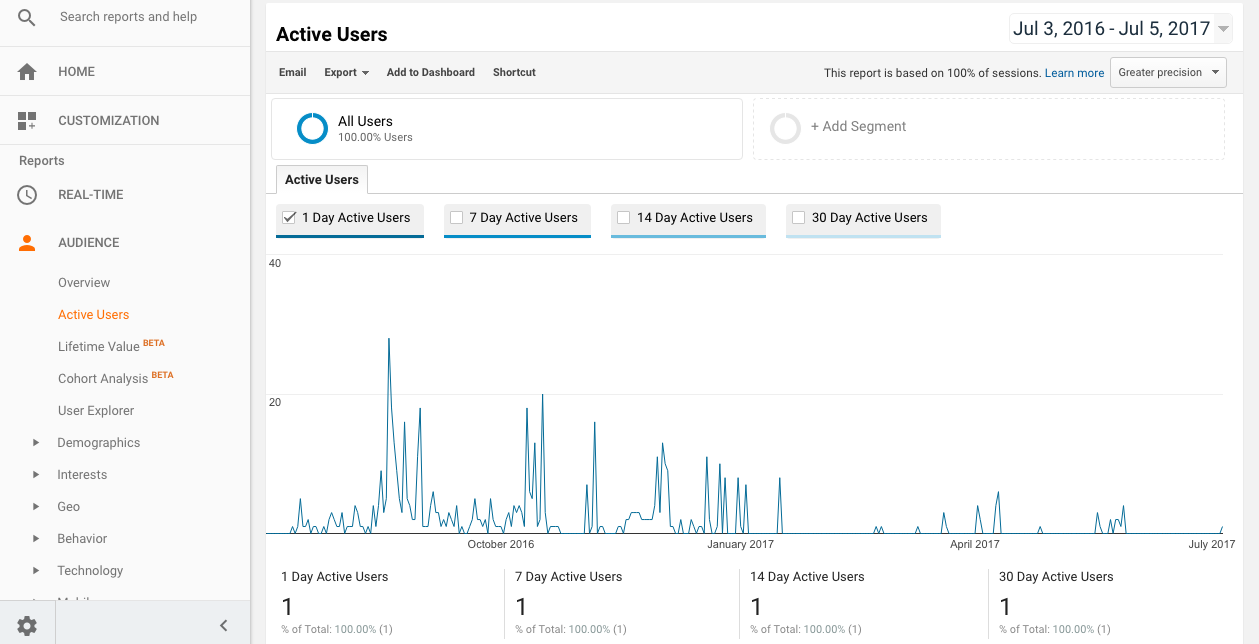This screenshot has width=1259, height=644.
Task: Check the 30 Day Active Users checkbox
Action: pos(798,217)
